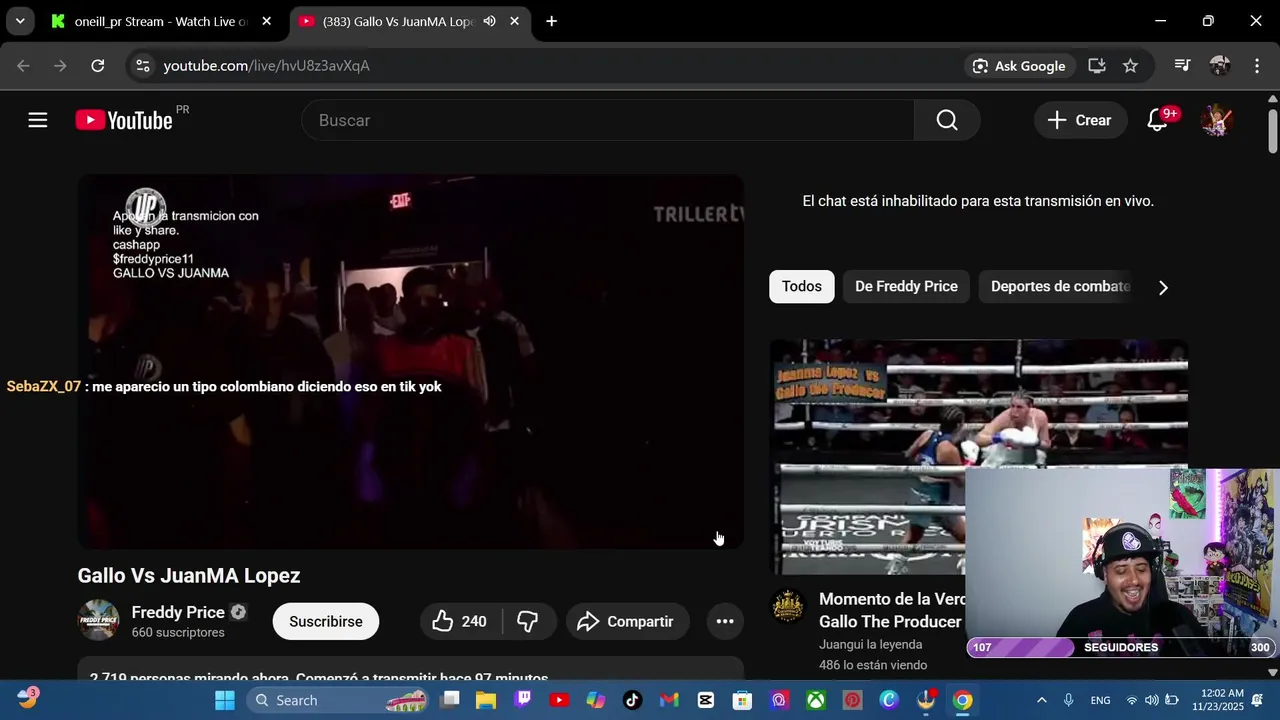This screenshot has height=720, width=1280.
Task: Open the Juanma Lopez vs Gallo thumbnail
Action: pyautogui.click(x=978, y=456)
